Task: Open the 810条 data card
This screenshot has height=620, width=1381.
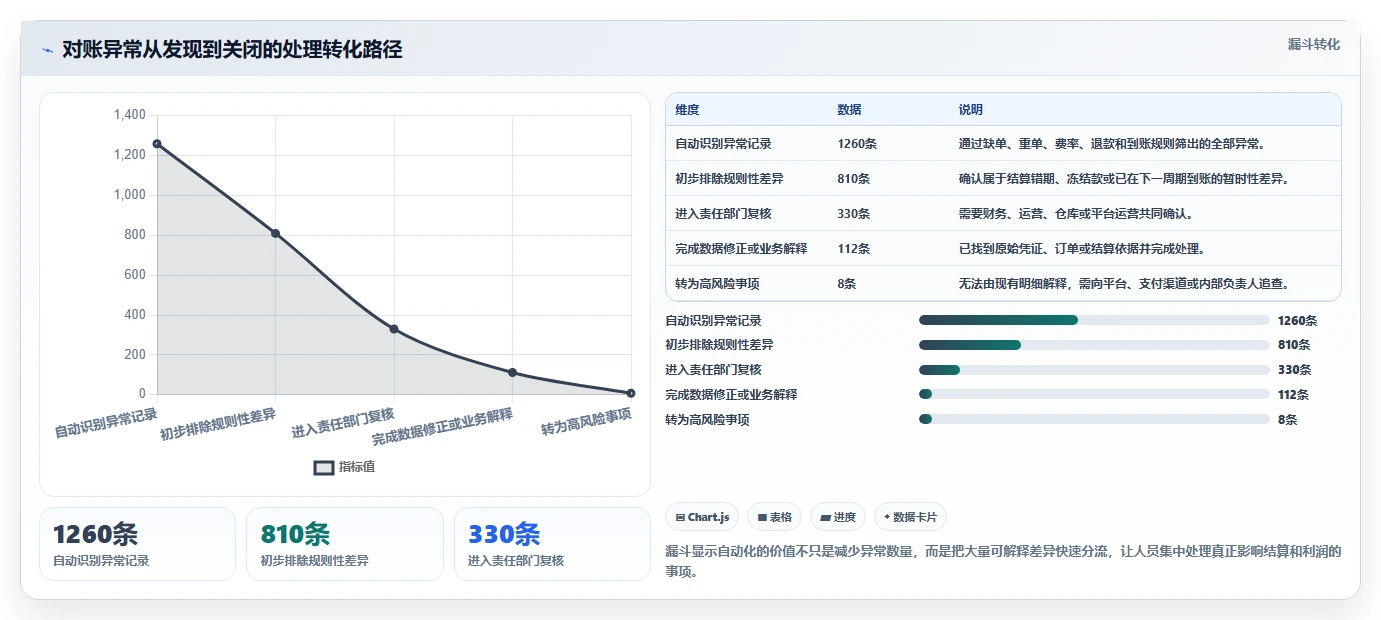Action: (x=344, y=544)
